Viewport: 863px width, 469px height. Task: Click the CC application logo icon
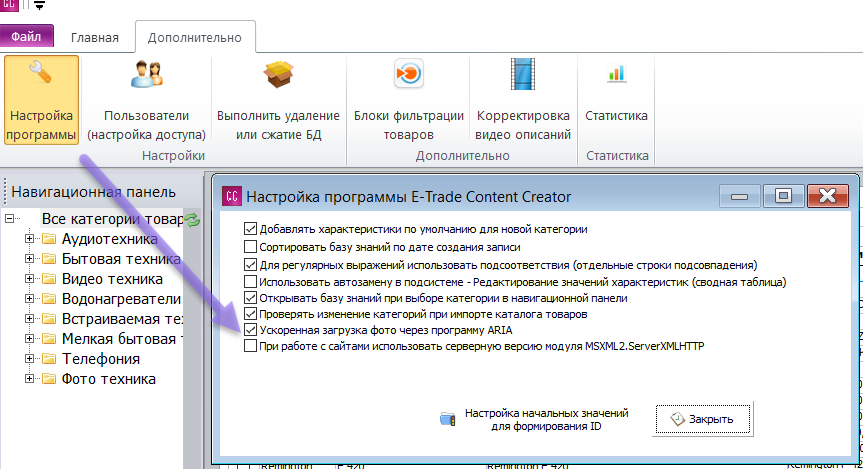(x=9, y=5)
